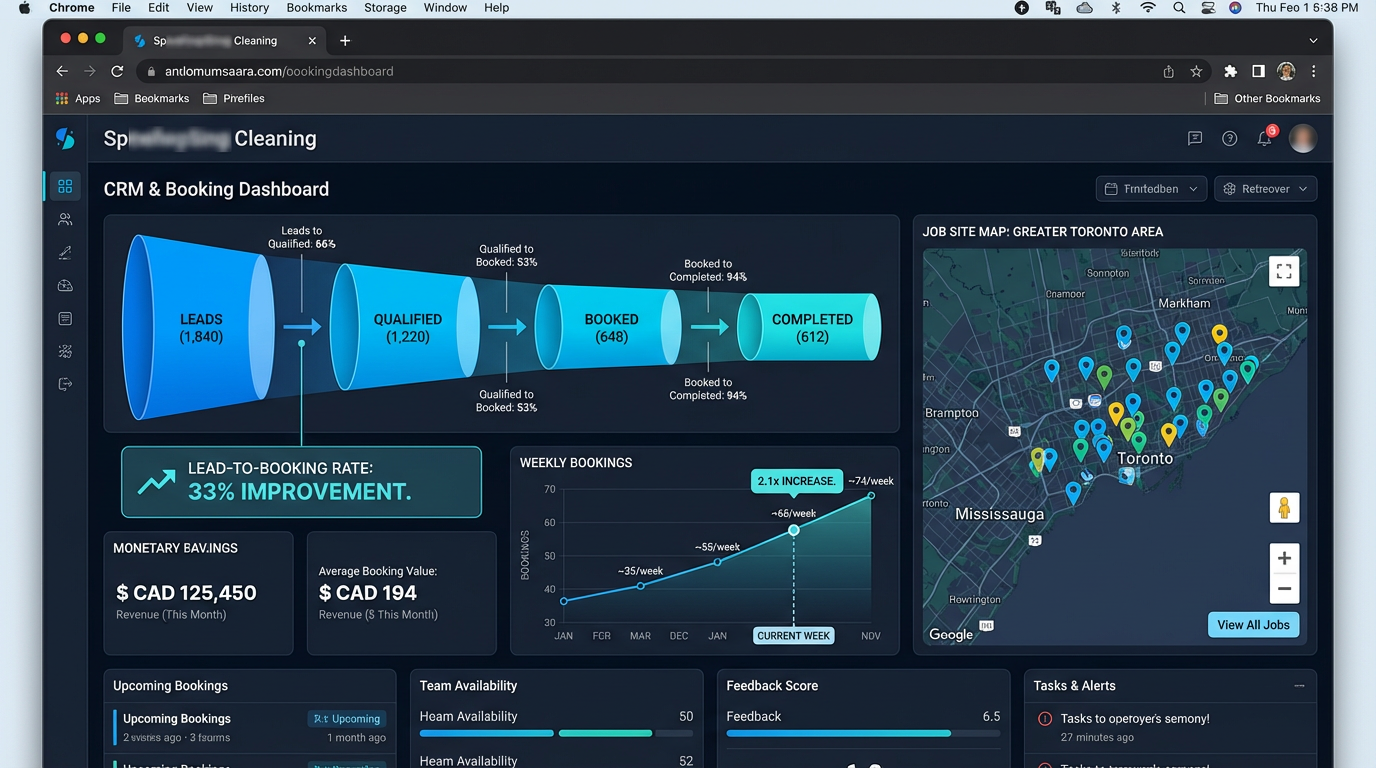Toggle Chrome side panel icon
This screenshot has height=768, width=1376.
tap(1258, 71)
